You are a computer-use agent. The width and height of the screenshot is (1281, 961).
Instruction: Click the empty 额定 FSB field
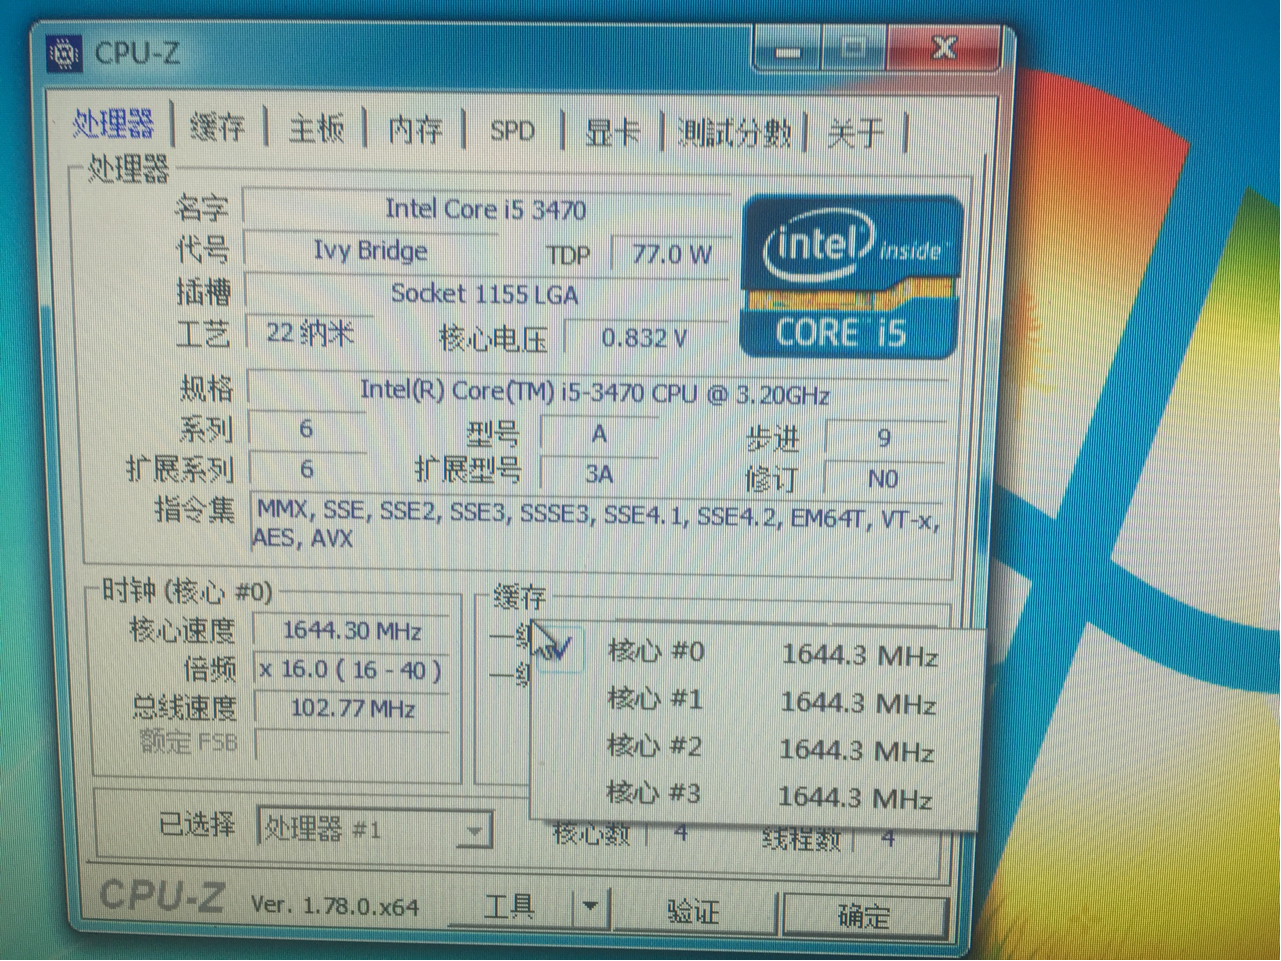coord(352,744)
